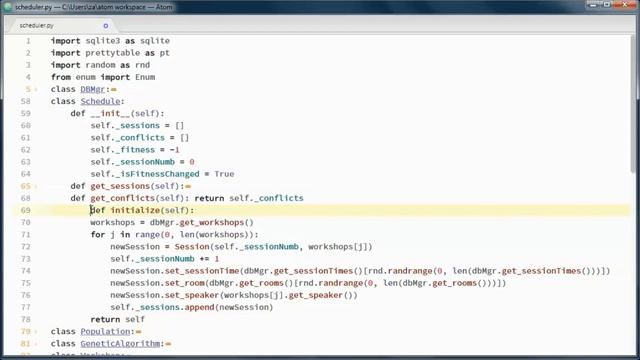Place cursor on 'def initialize(self):' line

click(x=142, y=210)
